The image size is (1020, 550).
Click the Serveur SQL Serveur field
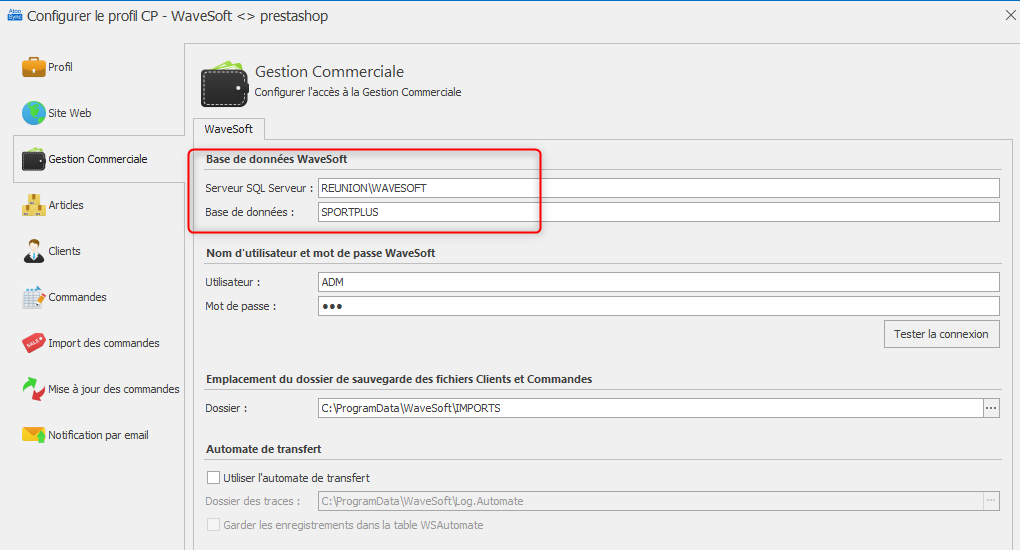(x=658, y=188)
